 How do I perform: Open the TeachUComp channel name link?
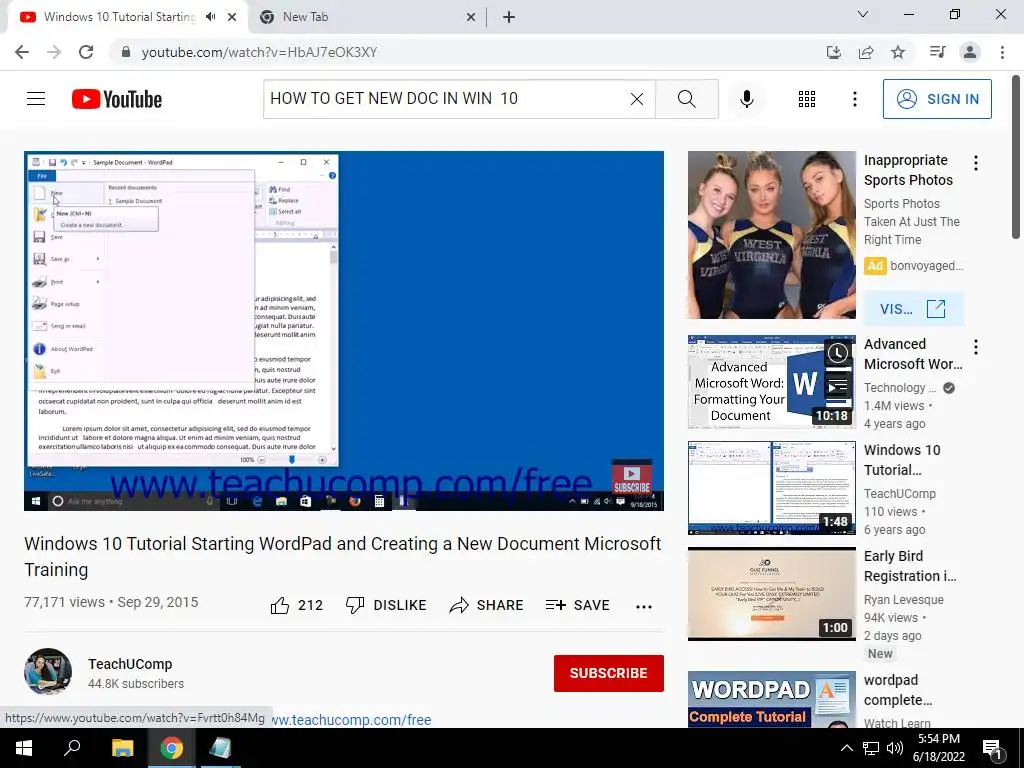(x=130, y=664)
